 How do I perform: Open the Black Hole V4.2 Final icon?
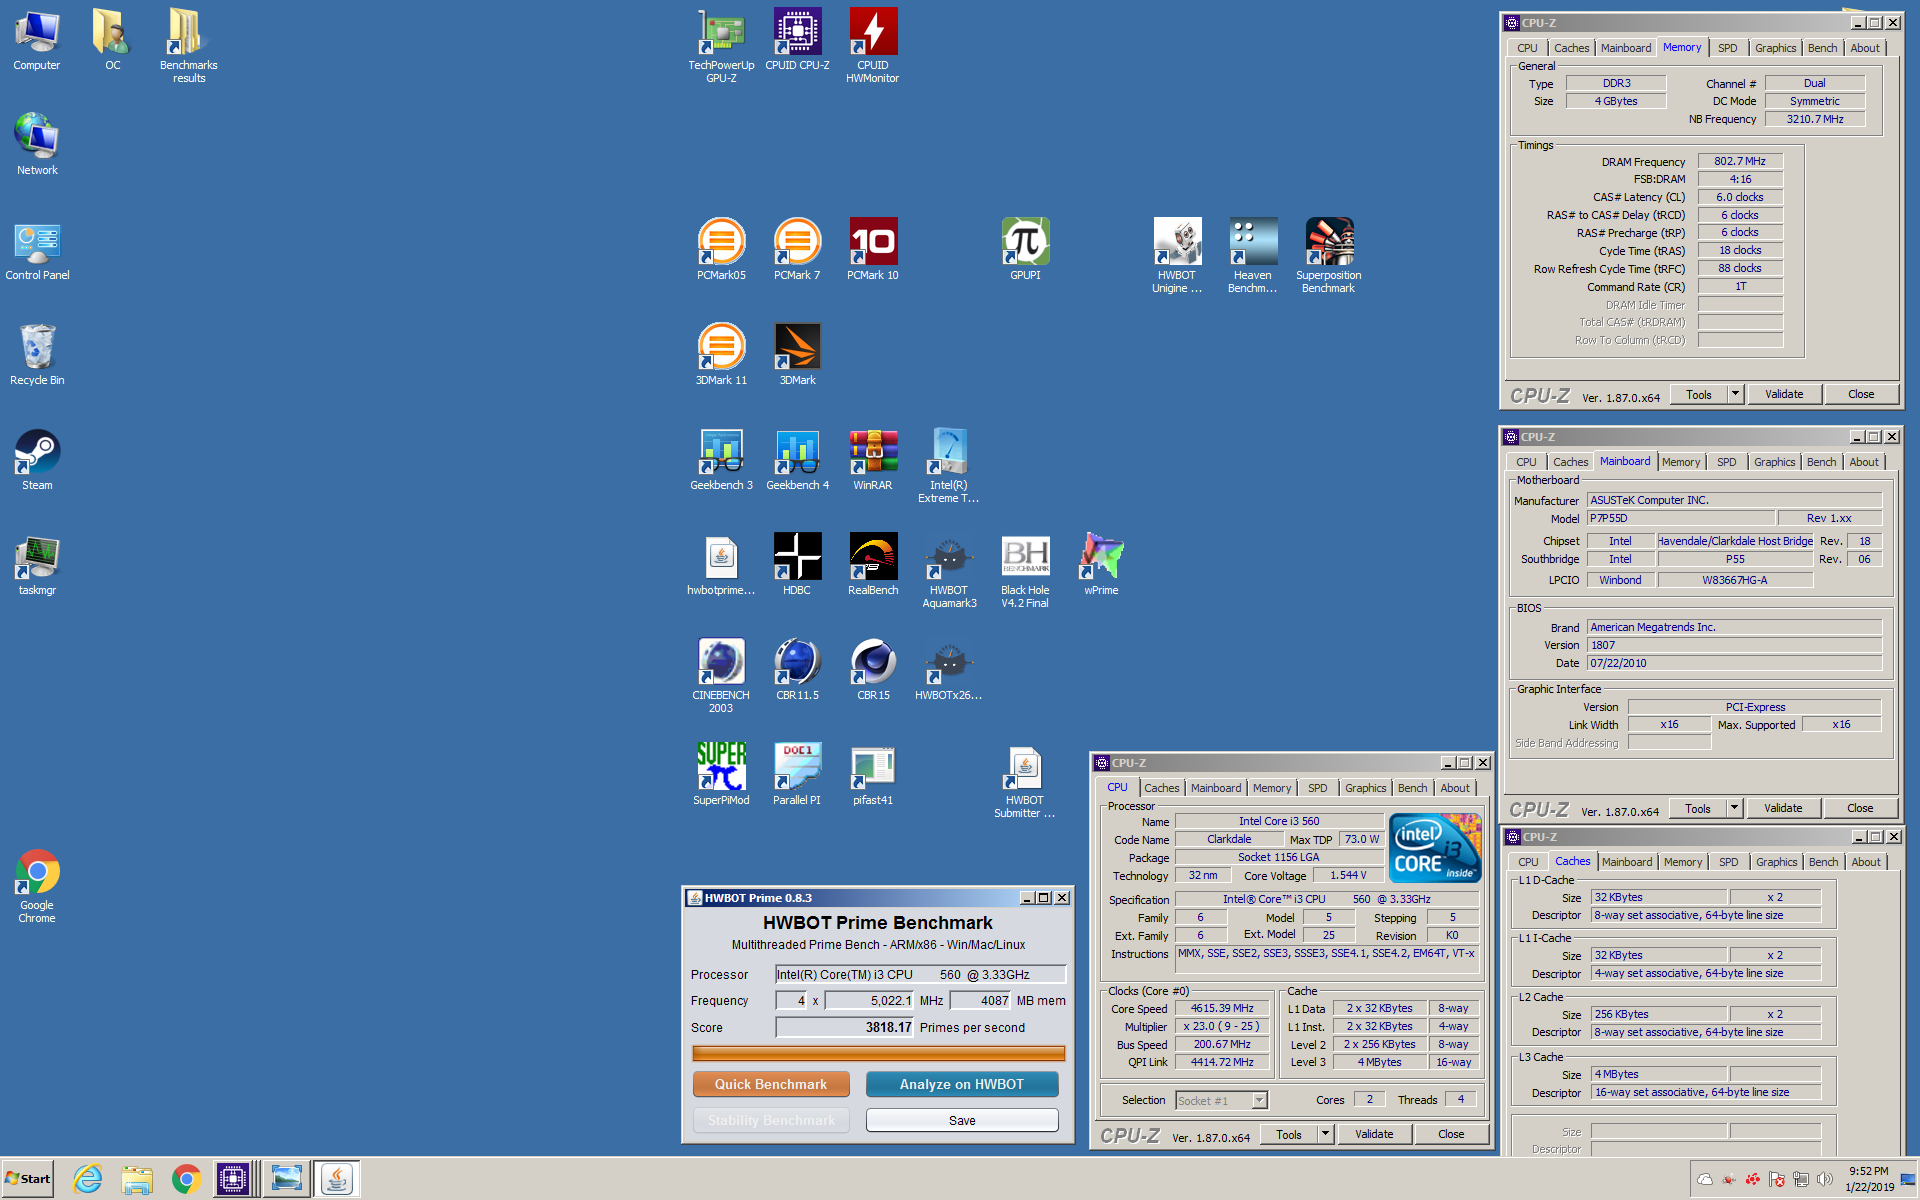point(1025,571)
